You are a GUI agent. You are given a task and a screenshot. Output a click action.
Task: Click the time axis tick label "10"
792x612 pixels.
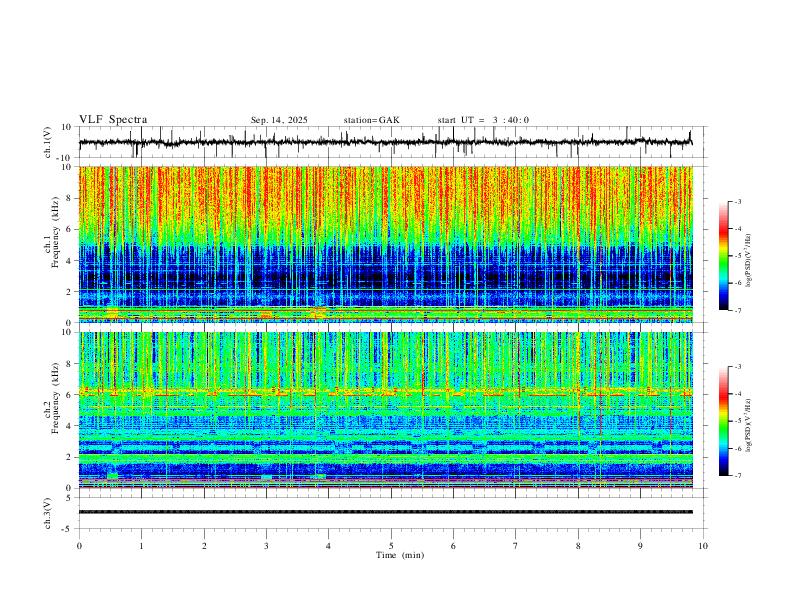[x=703, y=546]
